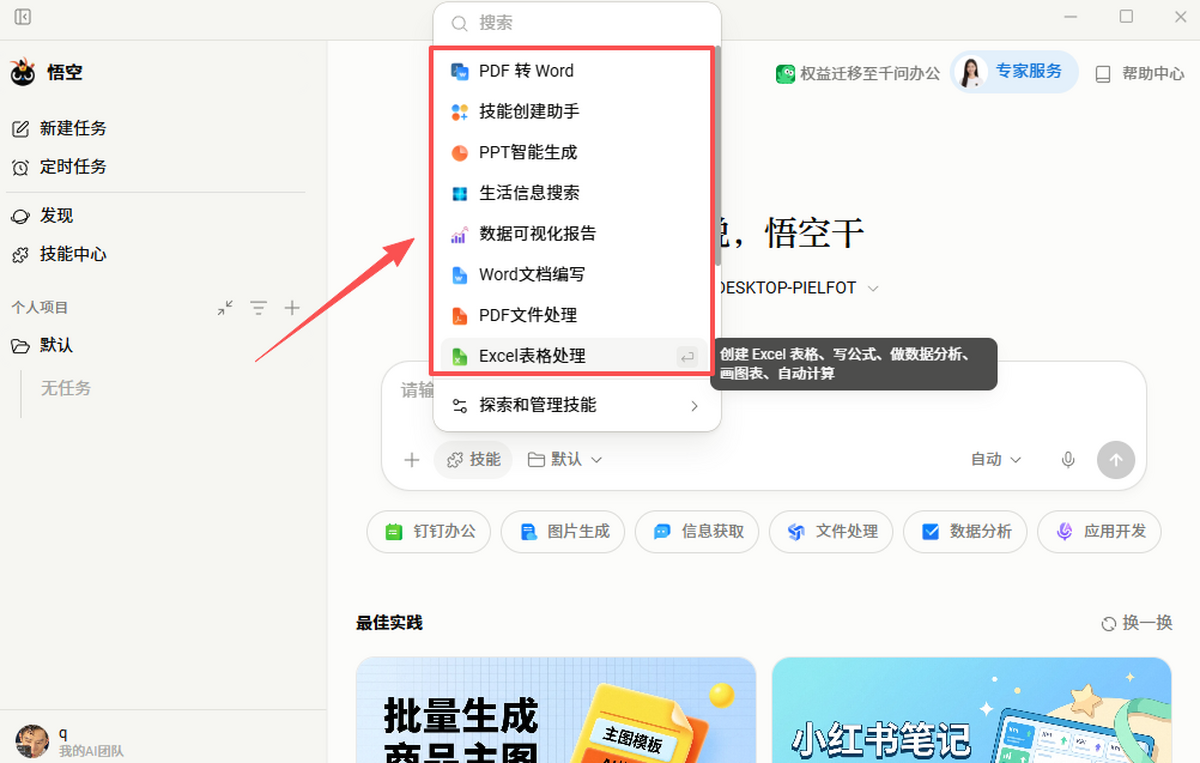Click the plus attach icon in the input box
This screenshot has width=1200, height=763.
tap(411, 460)
